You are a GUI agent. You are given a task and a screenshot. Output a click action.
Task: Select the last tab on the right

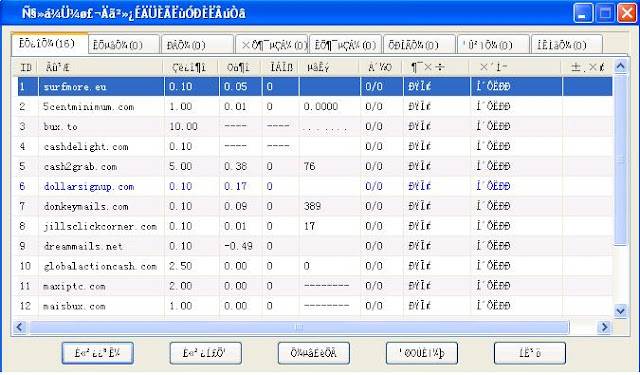coord(567,44)
